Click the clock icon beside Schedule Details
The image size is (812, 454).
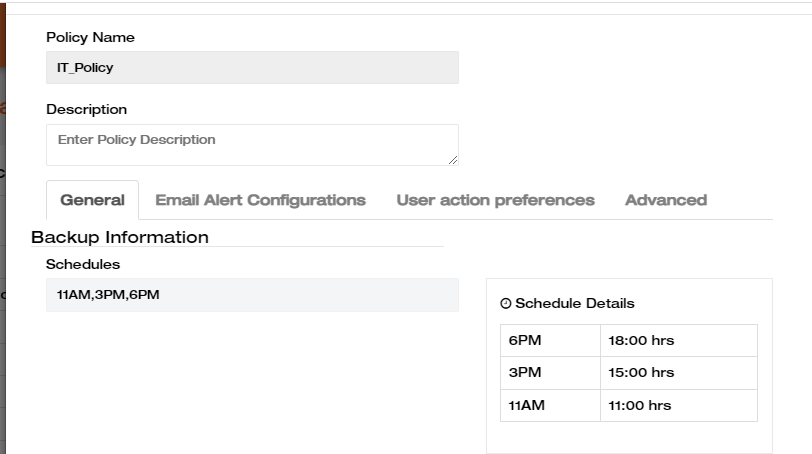coord(505,304)
